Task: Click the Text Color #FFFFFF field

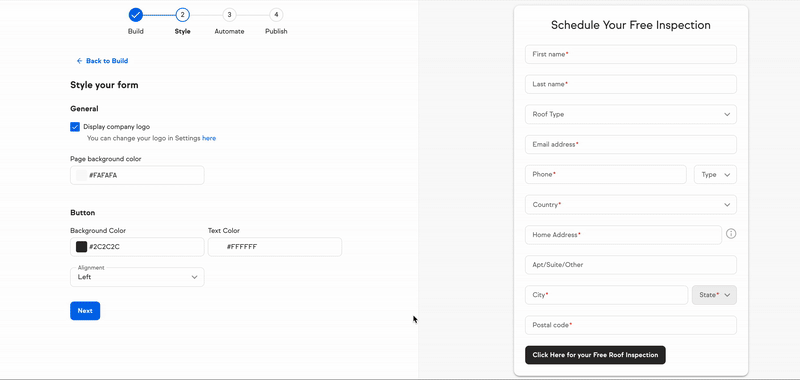Action: click(x=275, y=247)
